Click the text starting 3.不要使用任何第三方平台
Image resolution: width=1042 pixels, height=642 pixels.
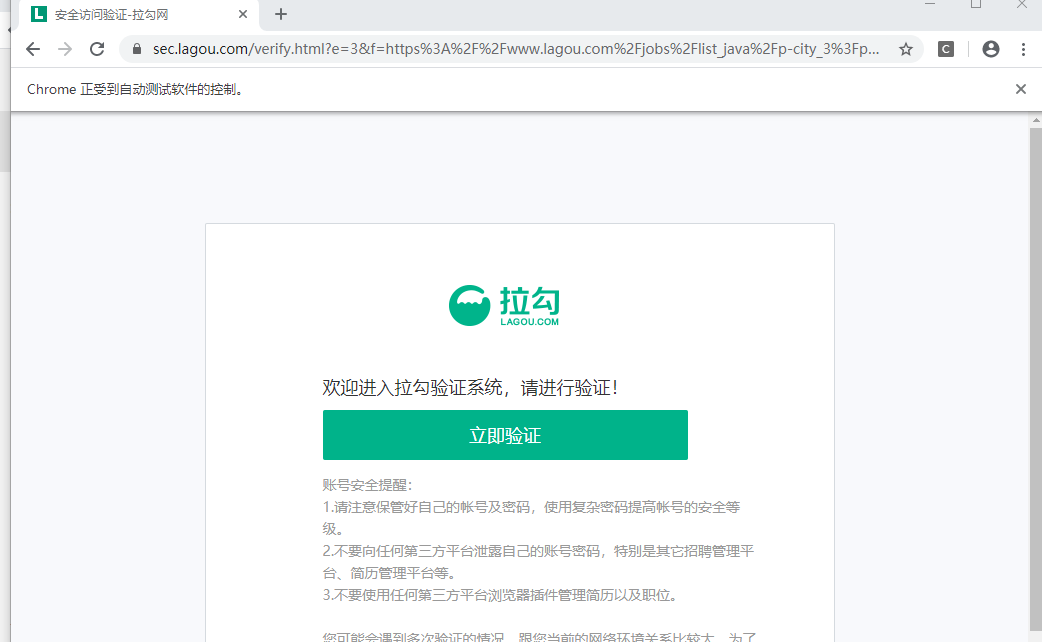click(500, 595)
